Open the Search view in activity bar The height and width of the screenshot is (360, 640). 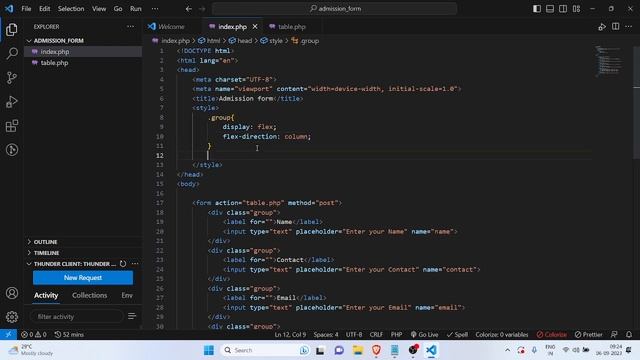click(12, 53)
